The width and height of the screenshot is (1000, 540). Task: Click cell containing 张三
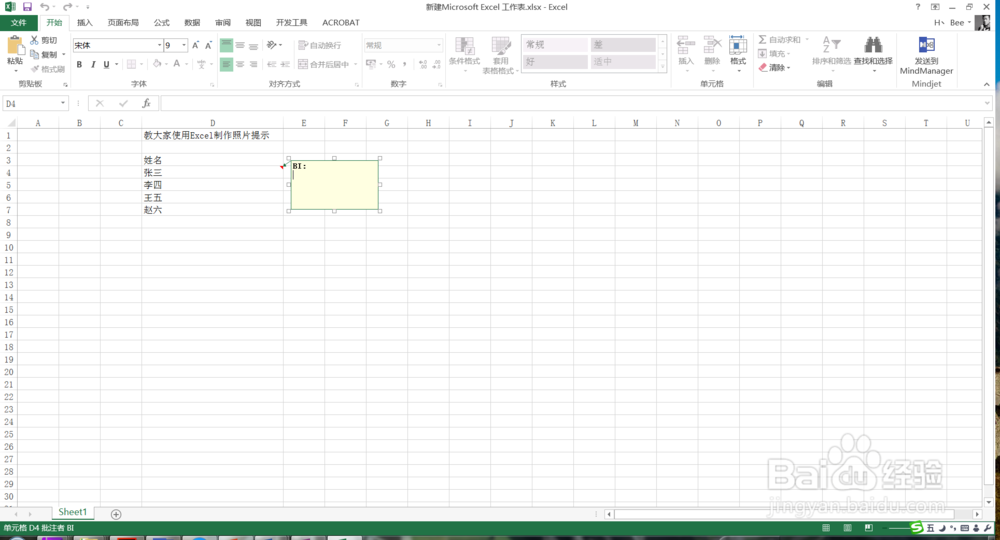tap(212, 173)
